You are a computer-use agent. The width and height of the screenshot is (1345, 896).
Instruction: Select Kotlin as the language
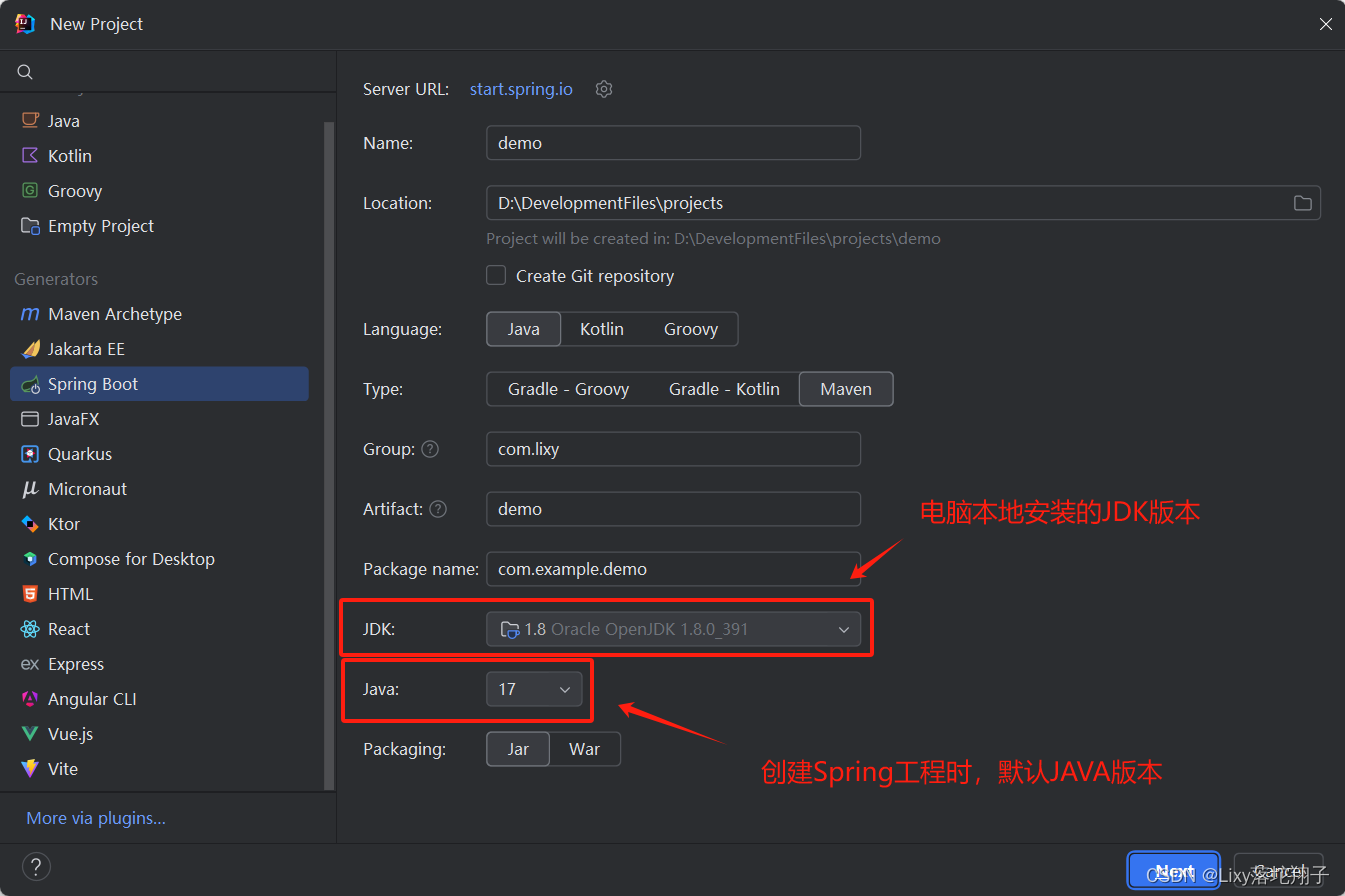pyautogui.click(x=602, y=329)
